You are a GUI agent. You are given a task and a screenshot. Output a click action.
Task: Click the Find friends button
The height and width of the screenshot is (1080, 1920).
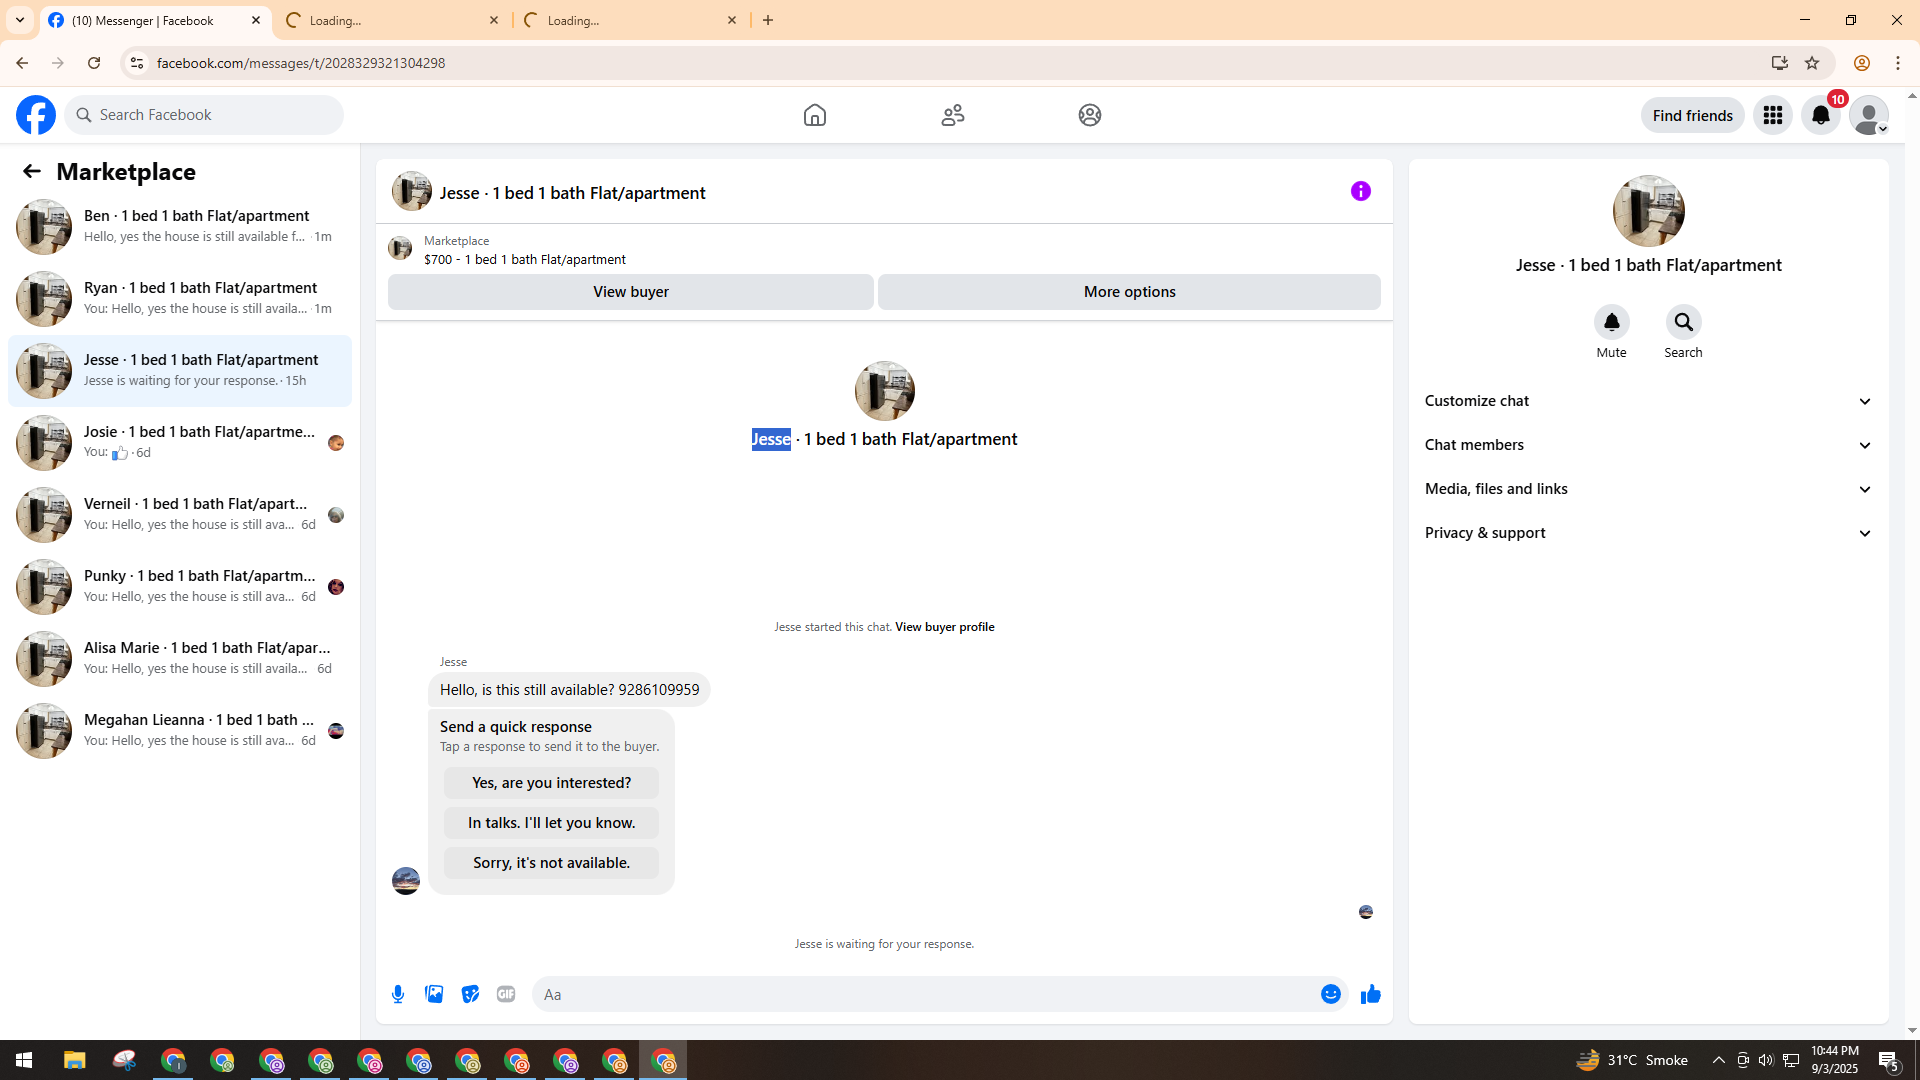[x=1692, y=115]
